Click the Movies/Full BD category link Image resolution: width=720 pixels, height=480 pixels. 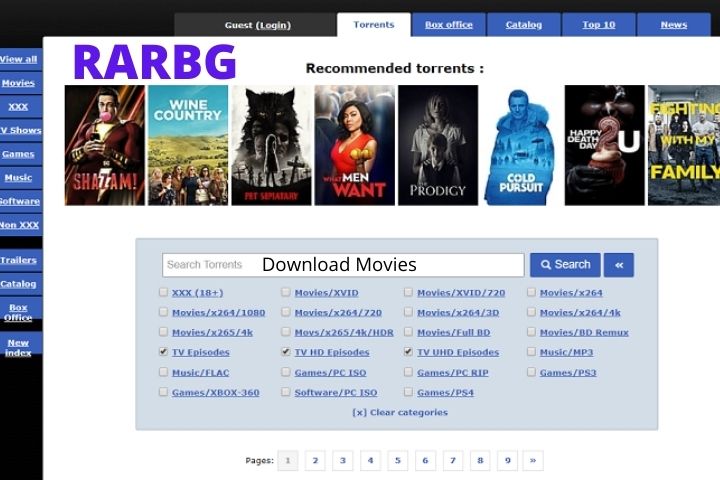(x=454, y=333)
